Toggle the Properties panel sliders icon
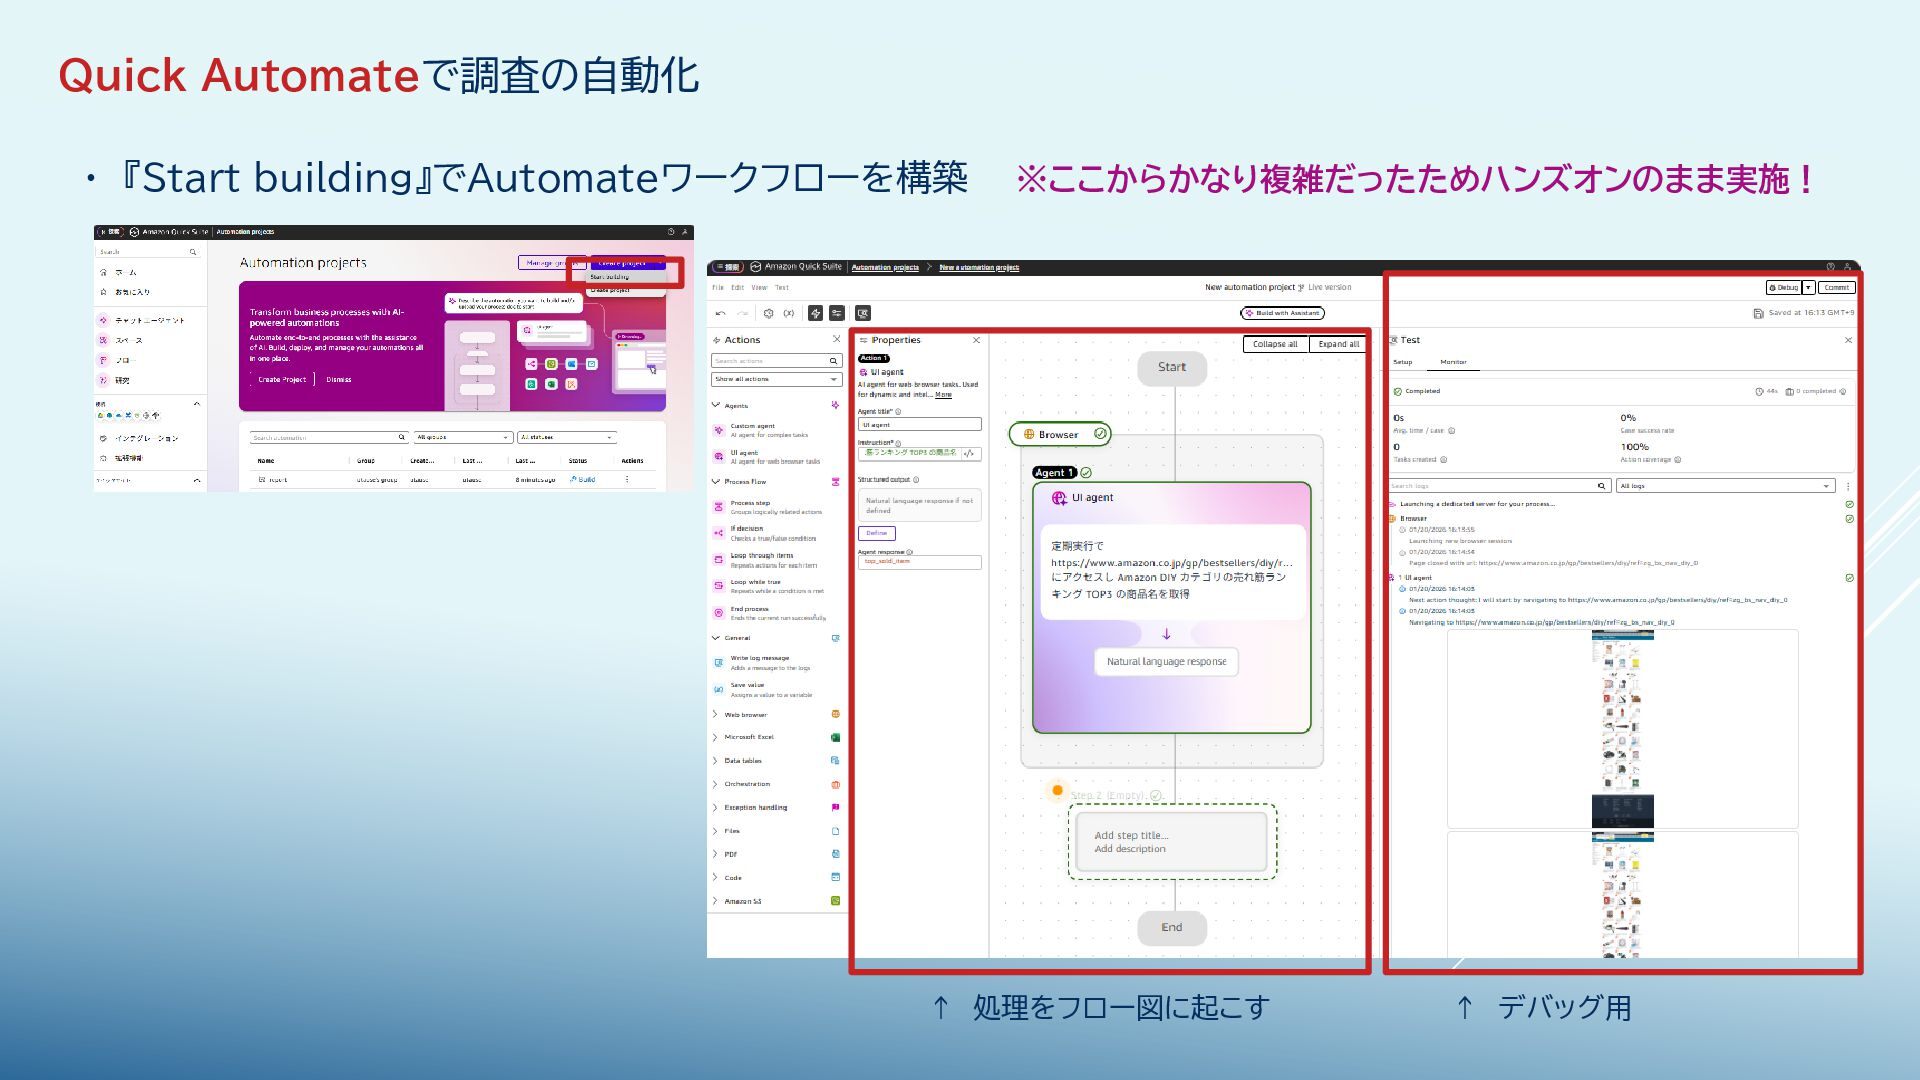1920x1080 pixels. [837, 314]
